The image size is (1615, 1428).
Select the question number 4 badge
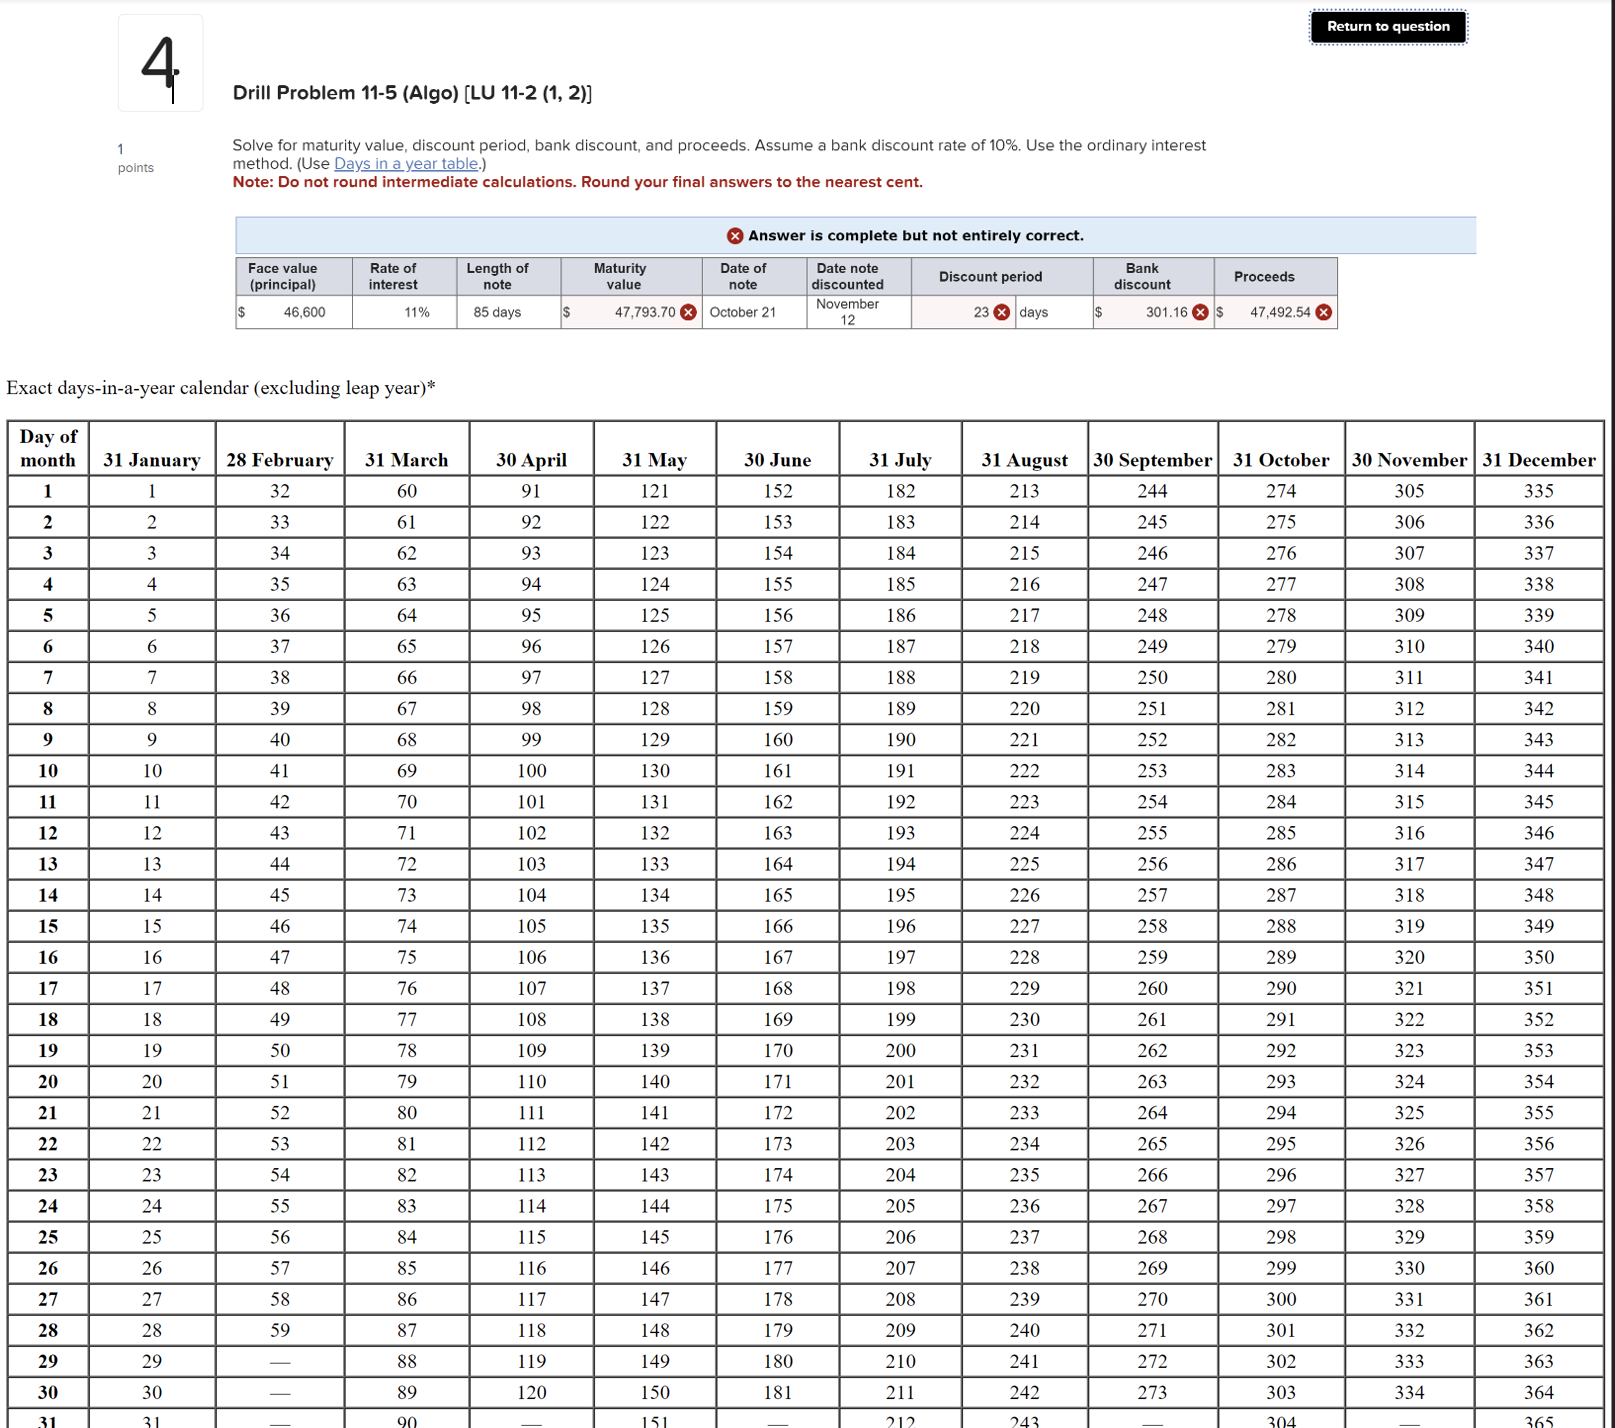[x=160, y=62]
